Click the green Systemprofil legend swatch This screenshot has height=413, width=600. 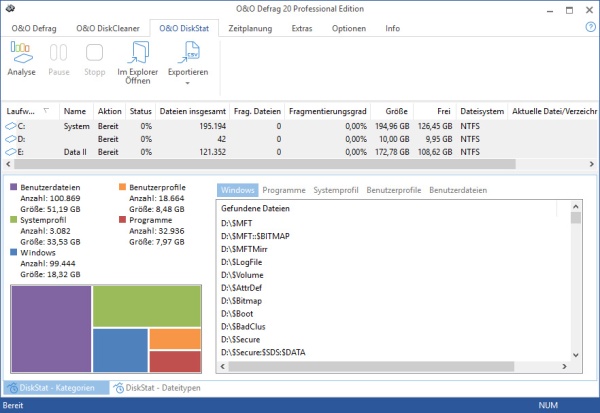[x=13, y=219]
